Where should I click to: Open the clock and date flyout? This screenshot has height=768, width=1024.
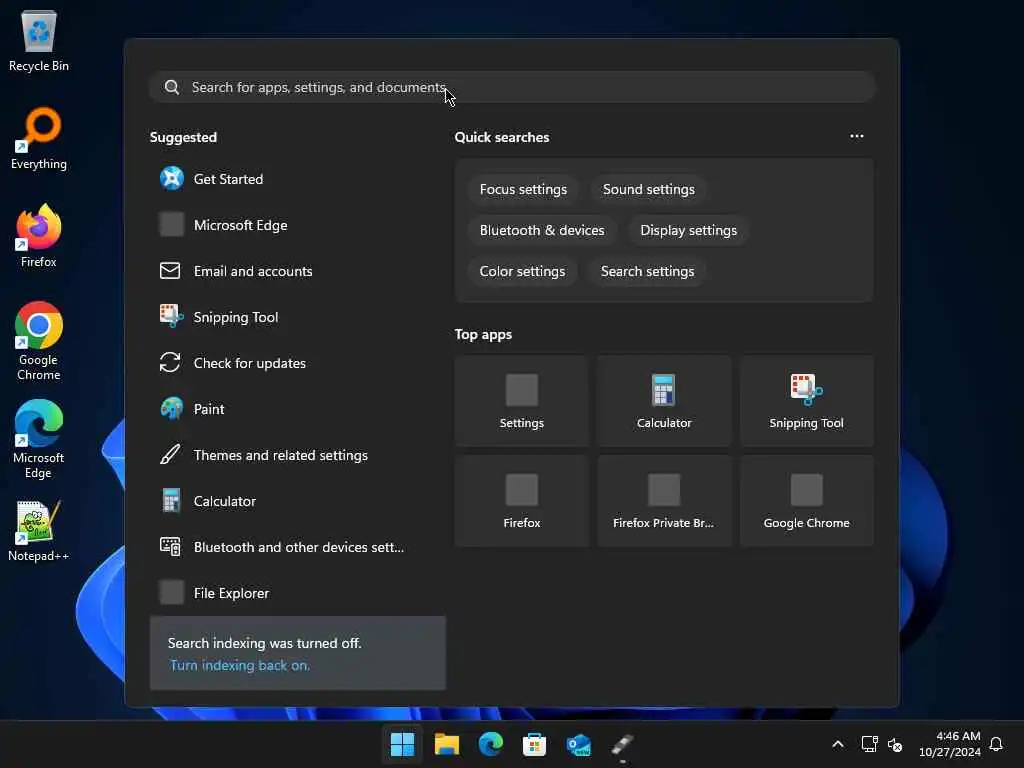pos(950,744)
